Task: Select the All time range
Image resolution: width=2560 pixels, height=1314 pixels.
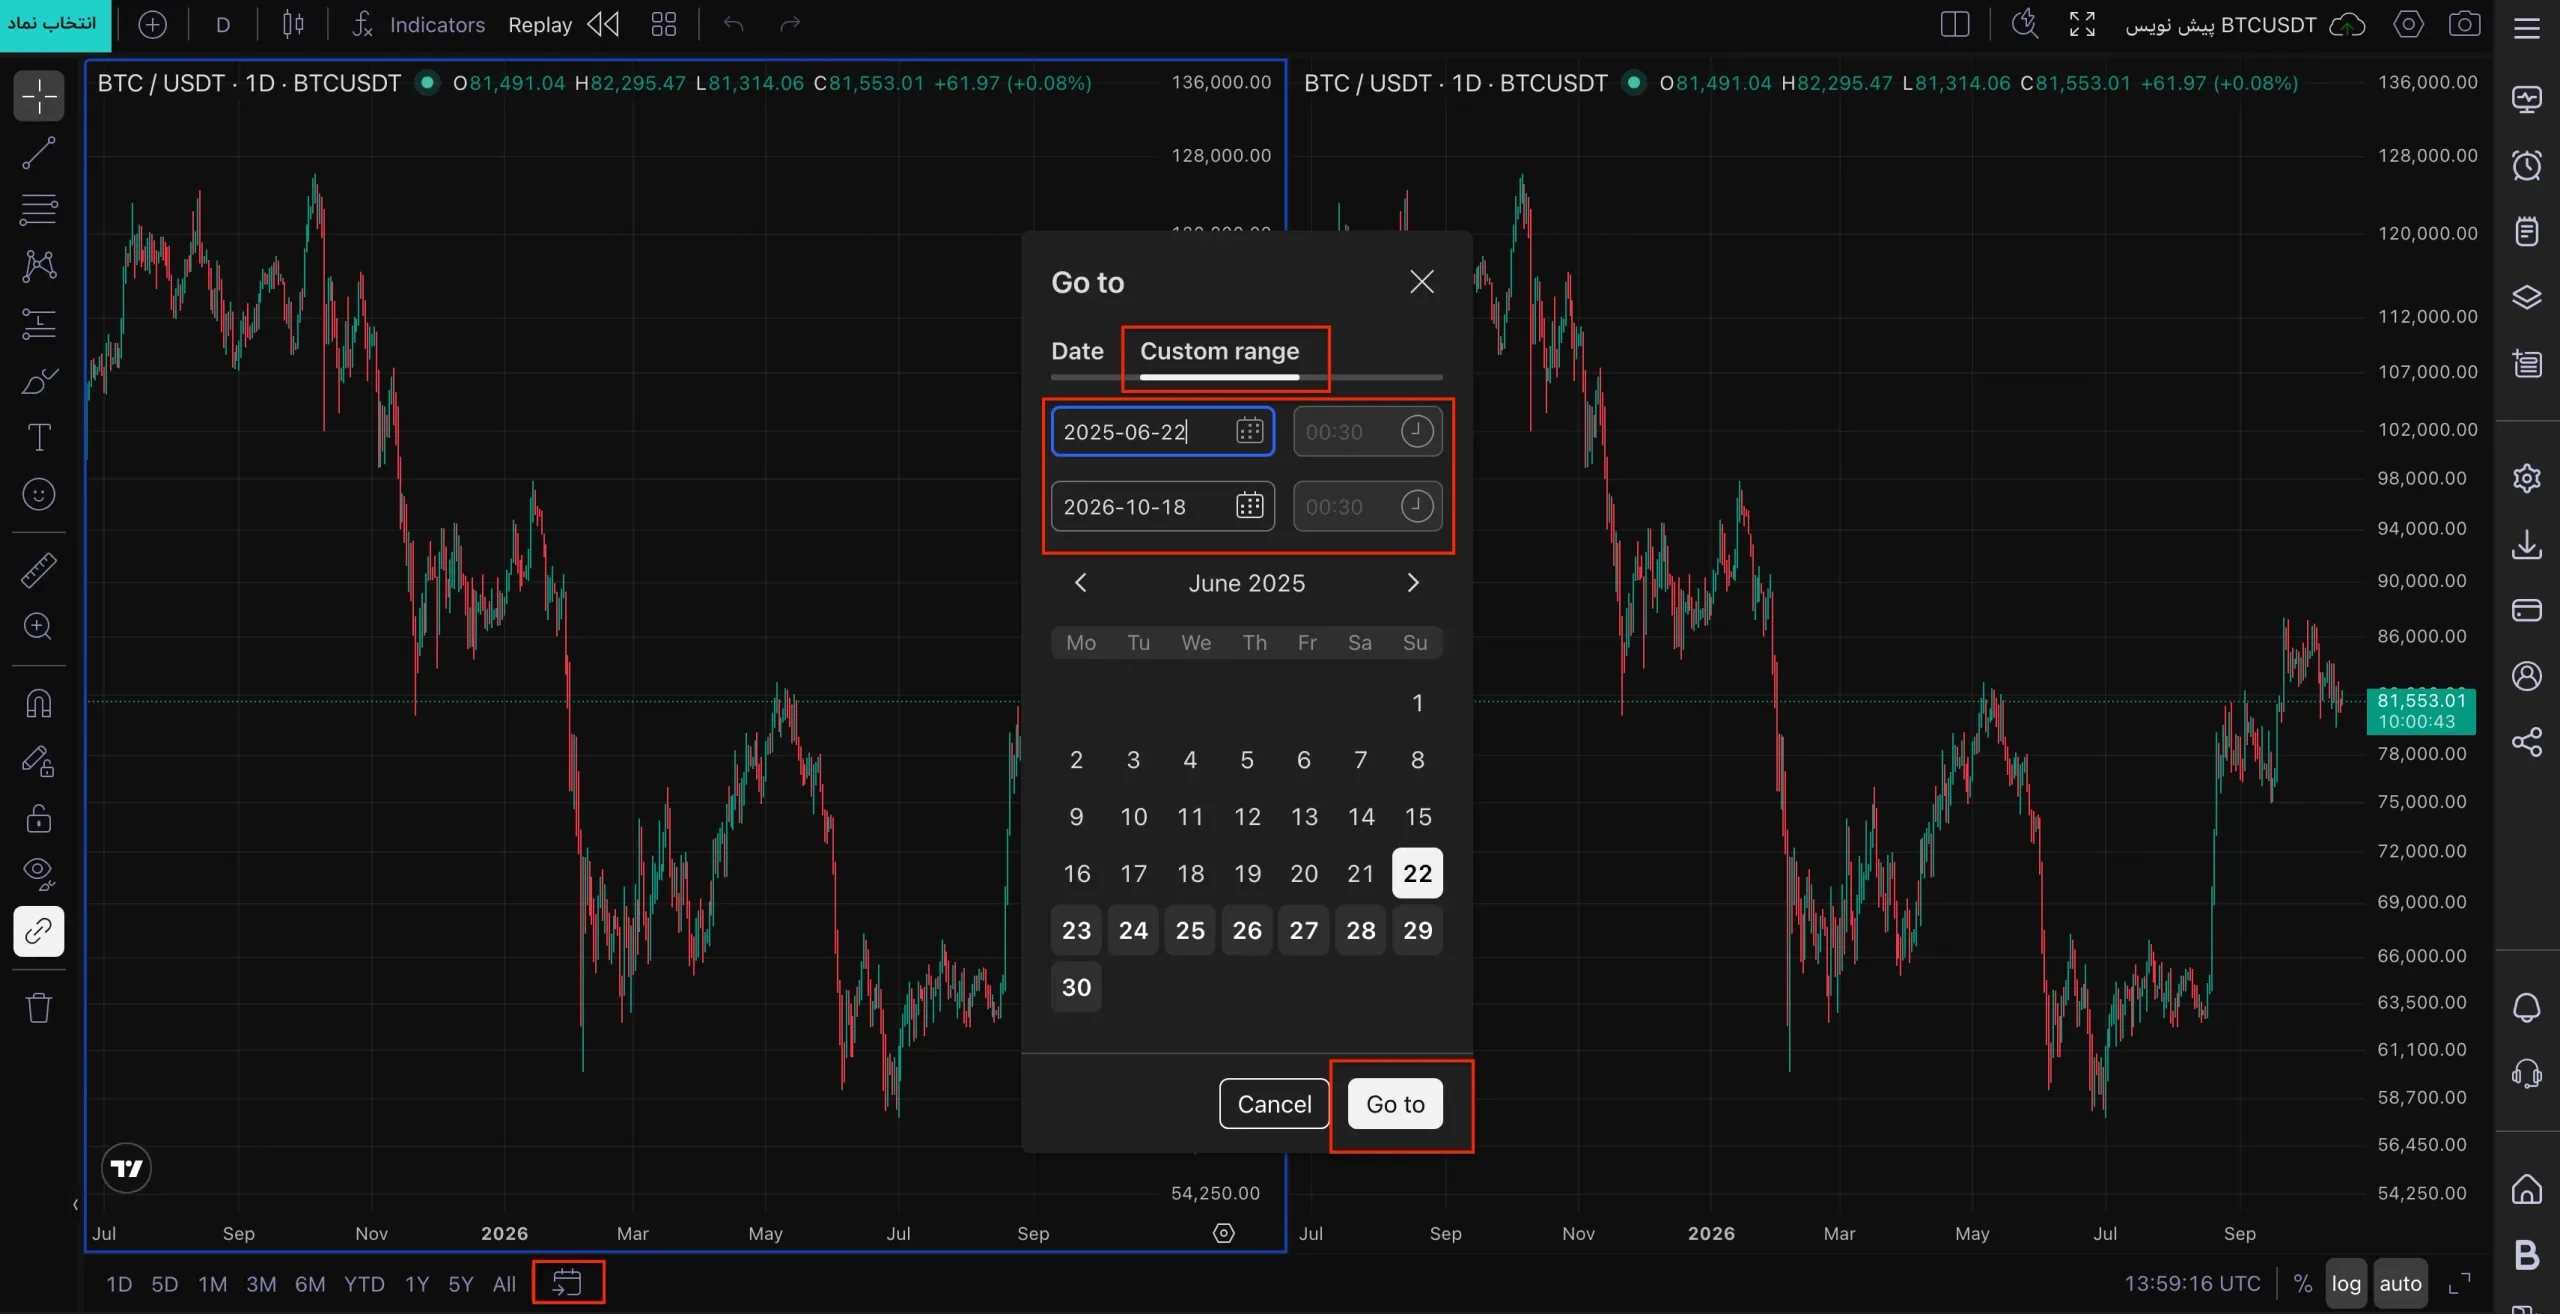Action: [x=504, y=1284]
